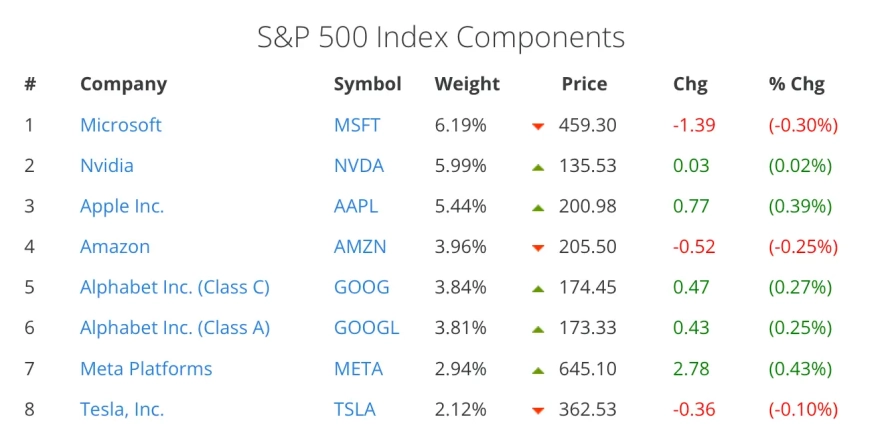Open the Apple Inc. company page
This screenshot has width=884, height=433.
[x=121, y=206]
